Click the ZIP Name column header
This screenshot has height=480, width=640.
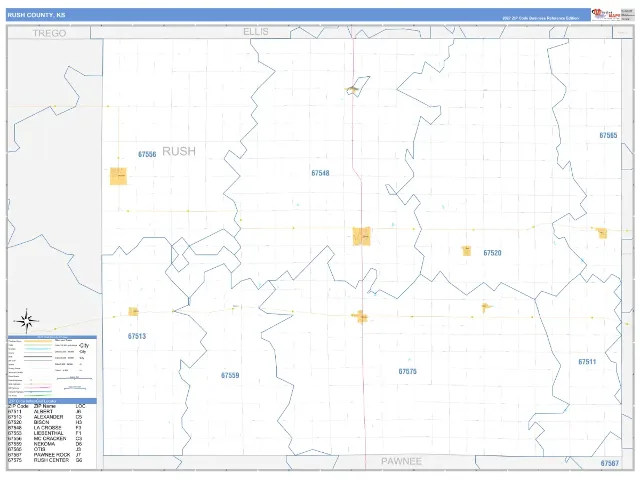(44, 406)
